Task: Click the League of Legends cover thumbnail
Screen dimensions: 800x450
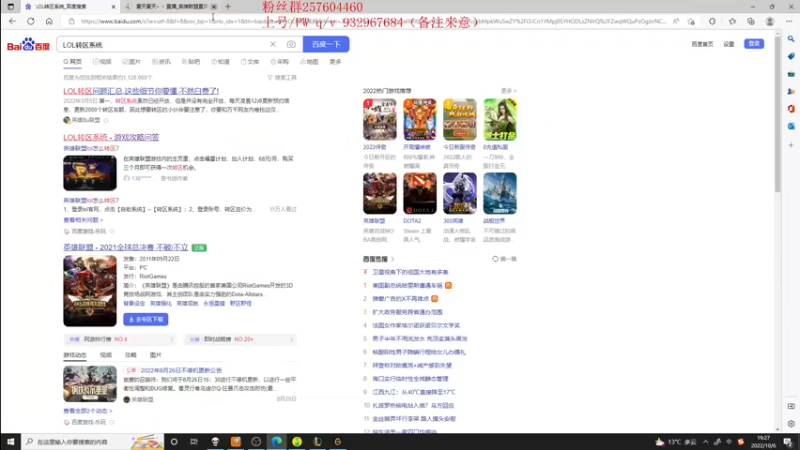Action: pyautogui.click(x=90, y=291)
